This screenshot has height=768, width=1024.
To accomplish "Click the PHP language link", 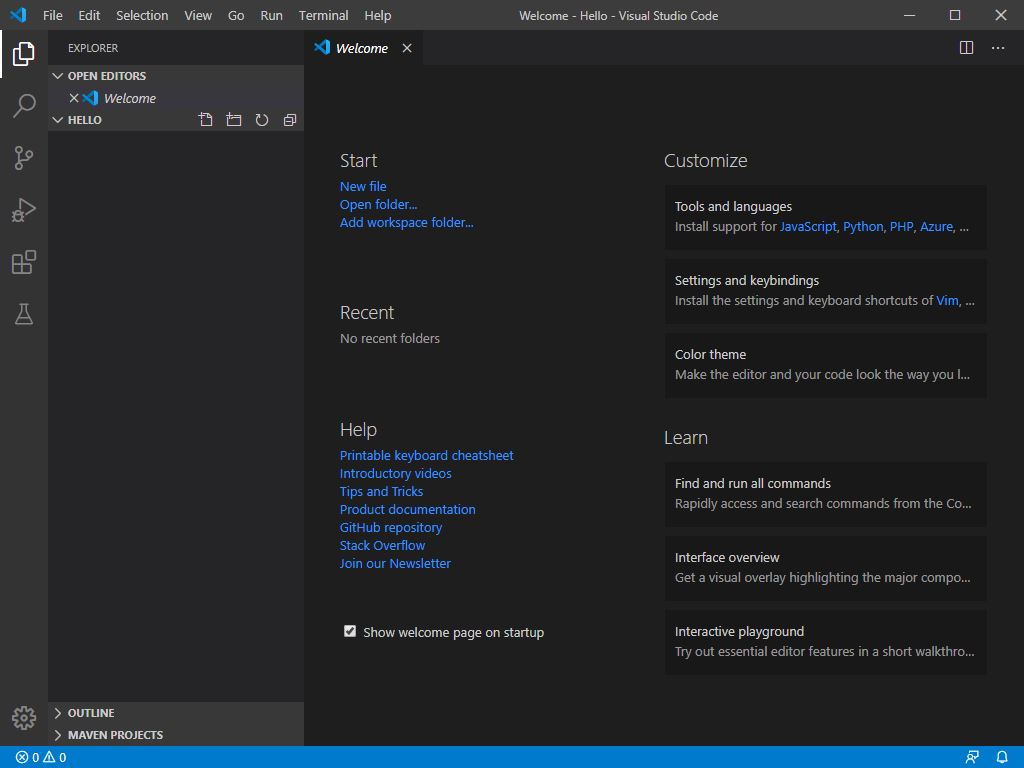I will (x=901, y=227).
